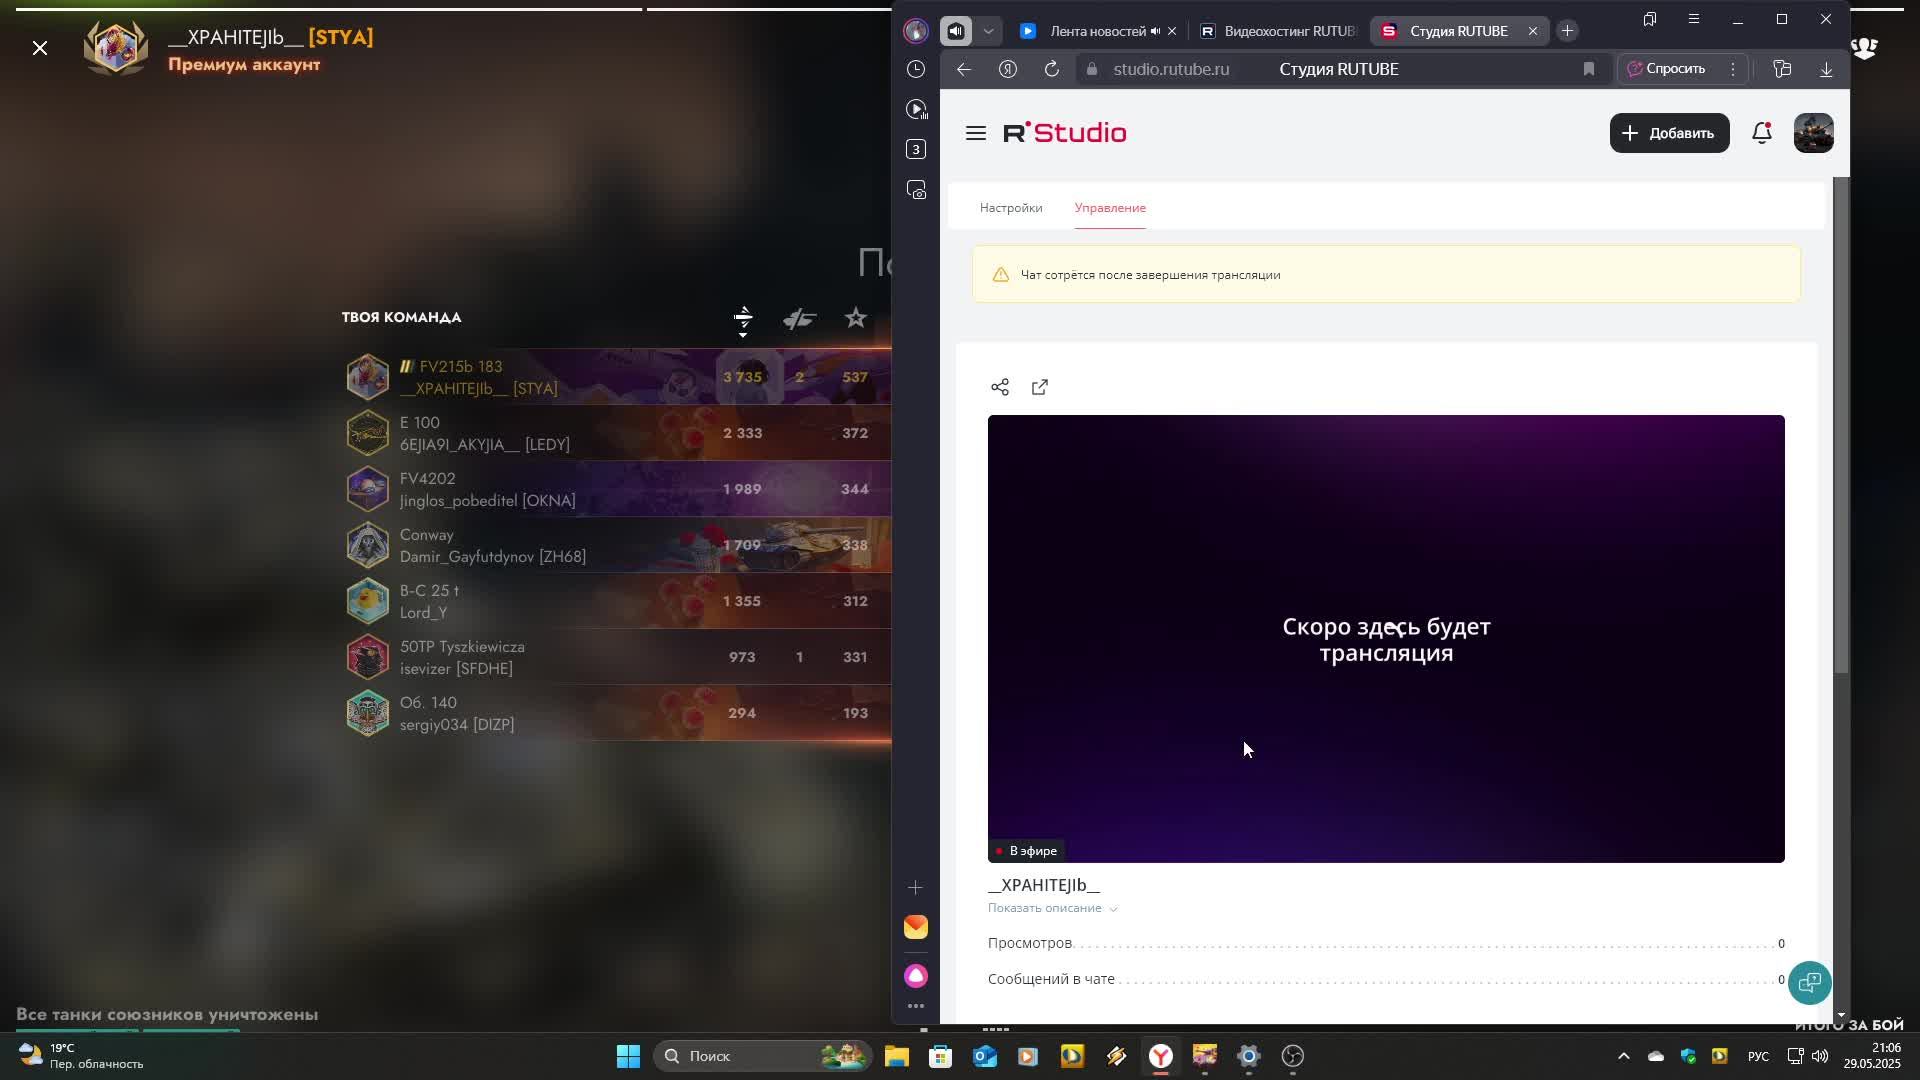This screenshot has width=1920, height=1080.
Task: Switch to Управление tab
Action: click(1110, 208)
